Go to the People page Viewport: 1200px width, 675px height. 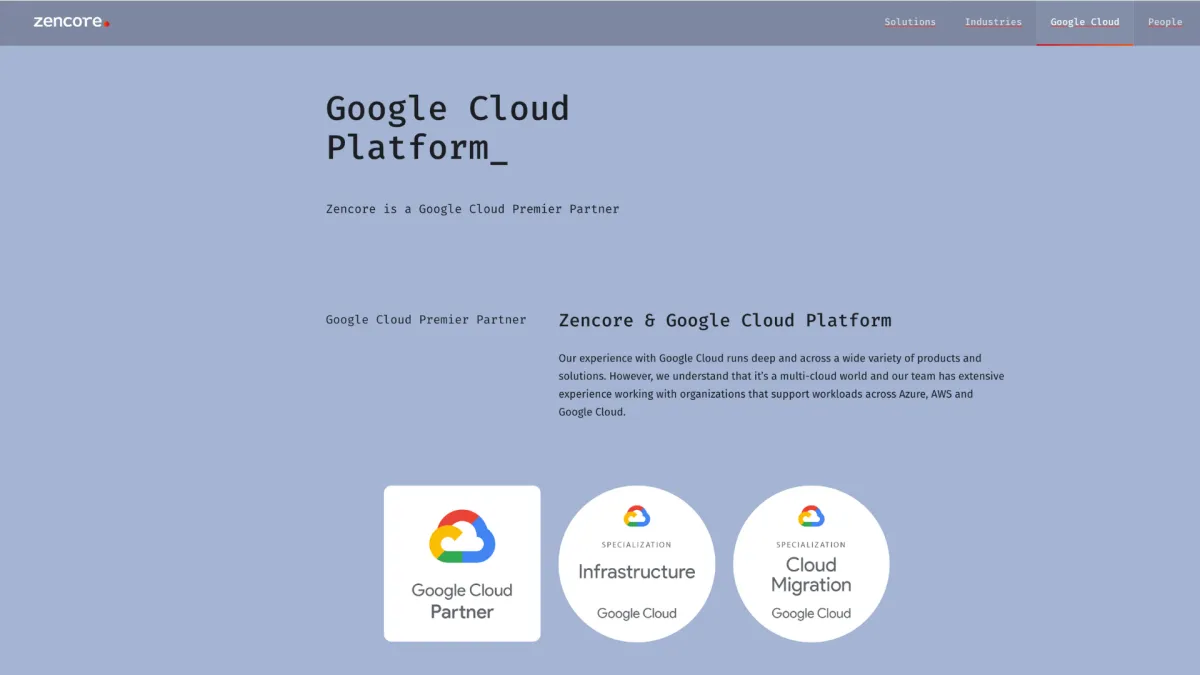1165,22
